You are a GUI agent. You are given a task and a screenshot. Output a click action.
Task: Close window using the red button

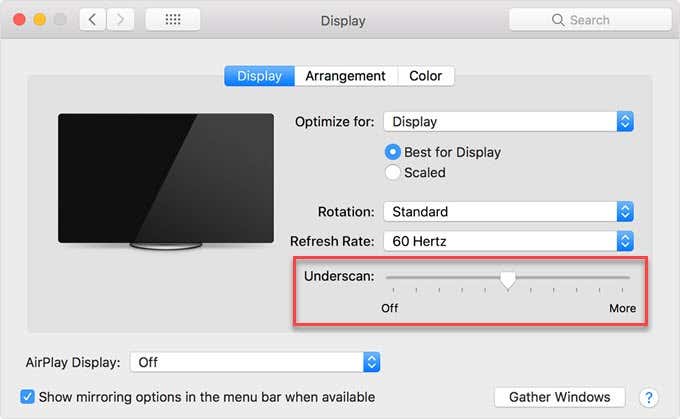[19, 20]
